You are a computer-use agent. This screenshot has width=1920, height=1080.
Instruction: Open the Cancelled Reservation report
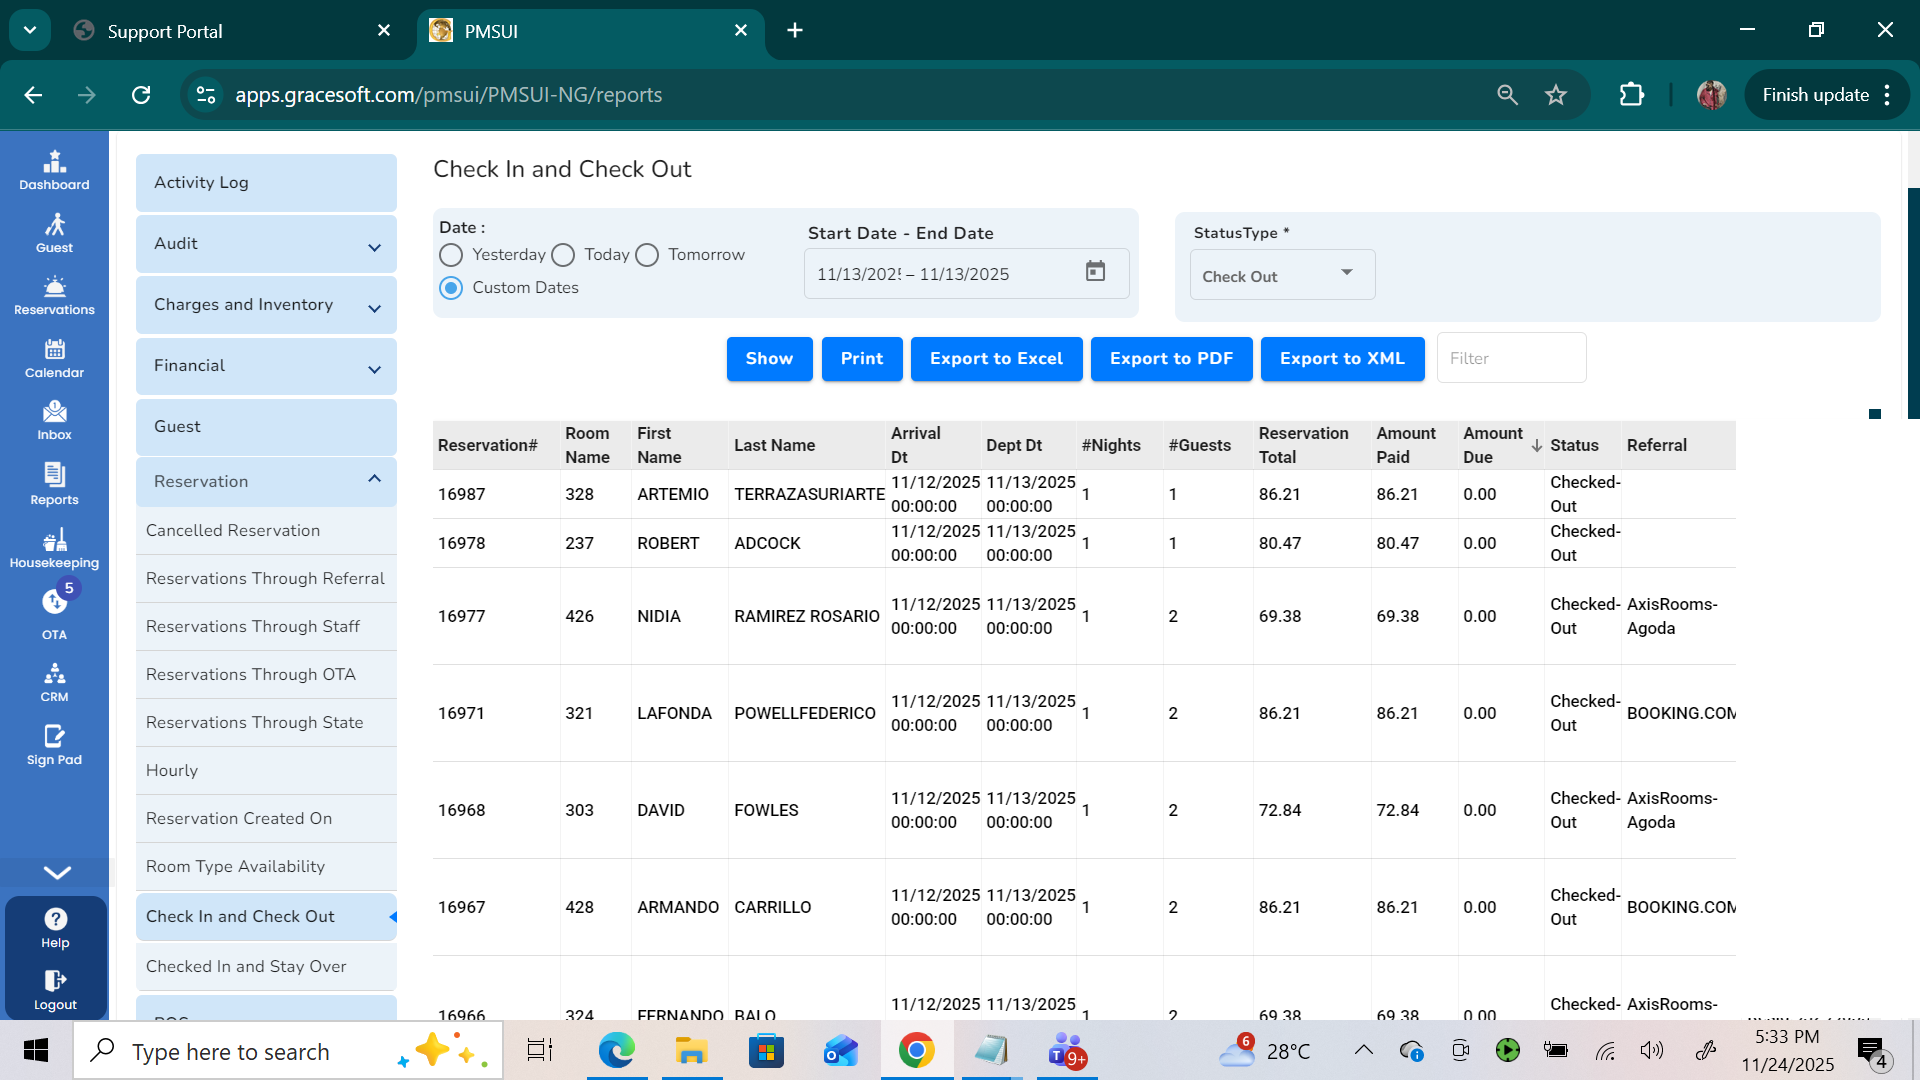tap(233, 530)
